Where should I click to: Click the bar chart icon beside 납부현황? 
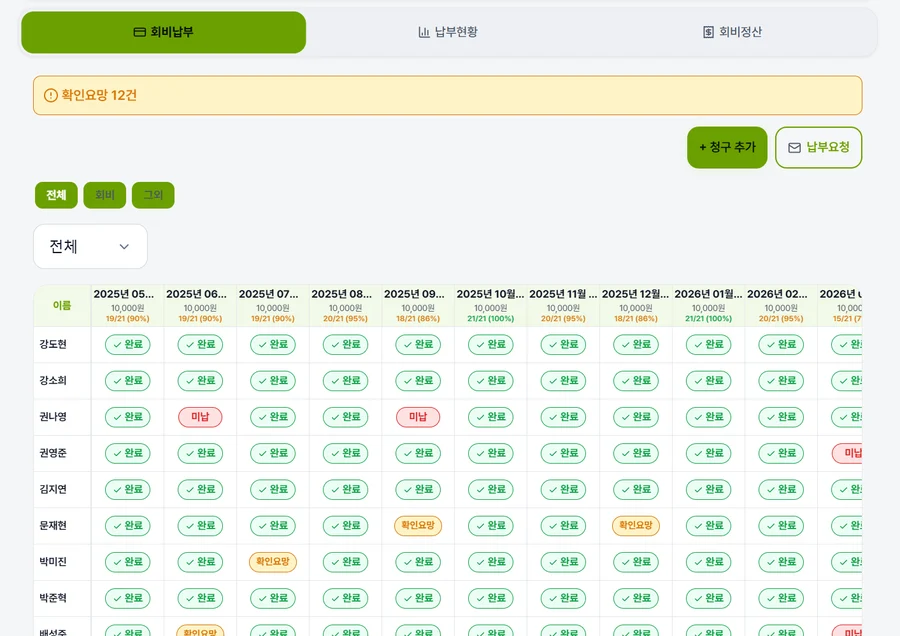(x=424, y=32)
